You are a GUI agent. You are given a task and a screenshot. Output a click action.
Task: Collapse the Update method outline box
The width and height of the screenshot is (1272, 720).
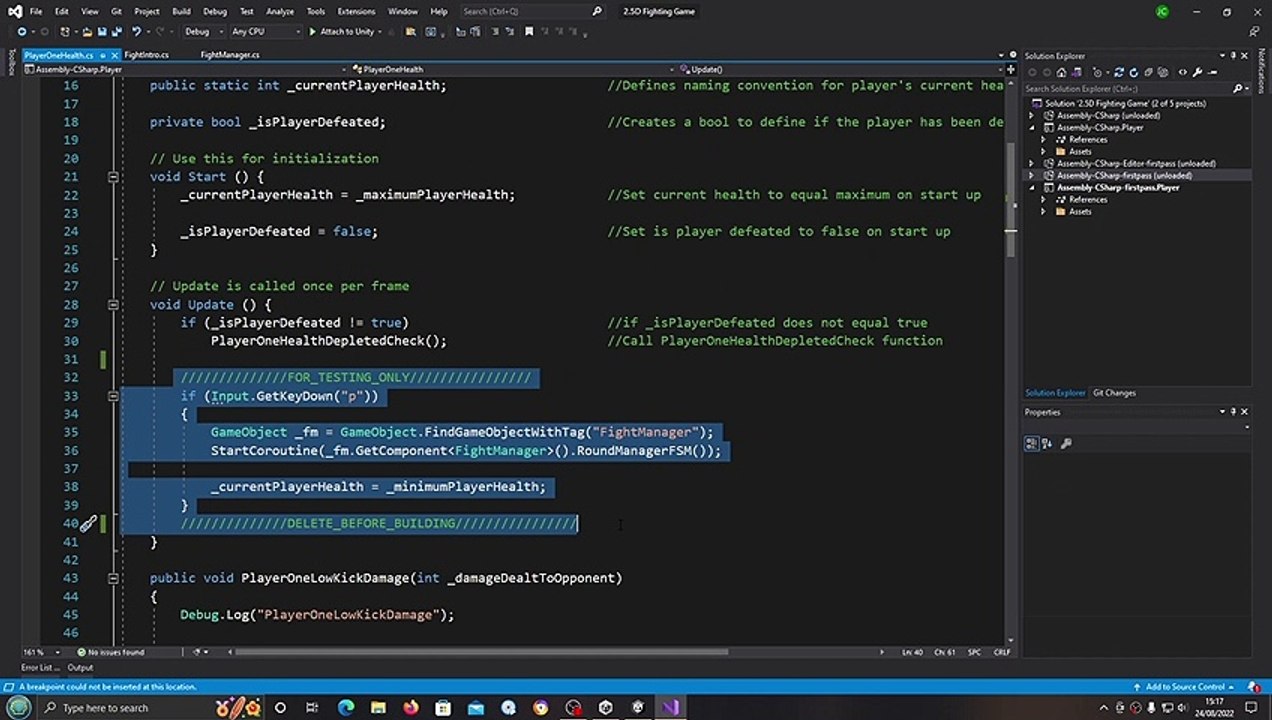pos(113,304)
